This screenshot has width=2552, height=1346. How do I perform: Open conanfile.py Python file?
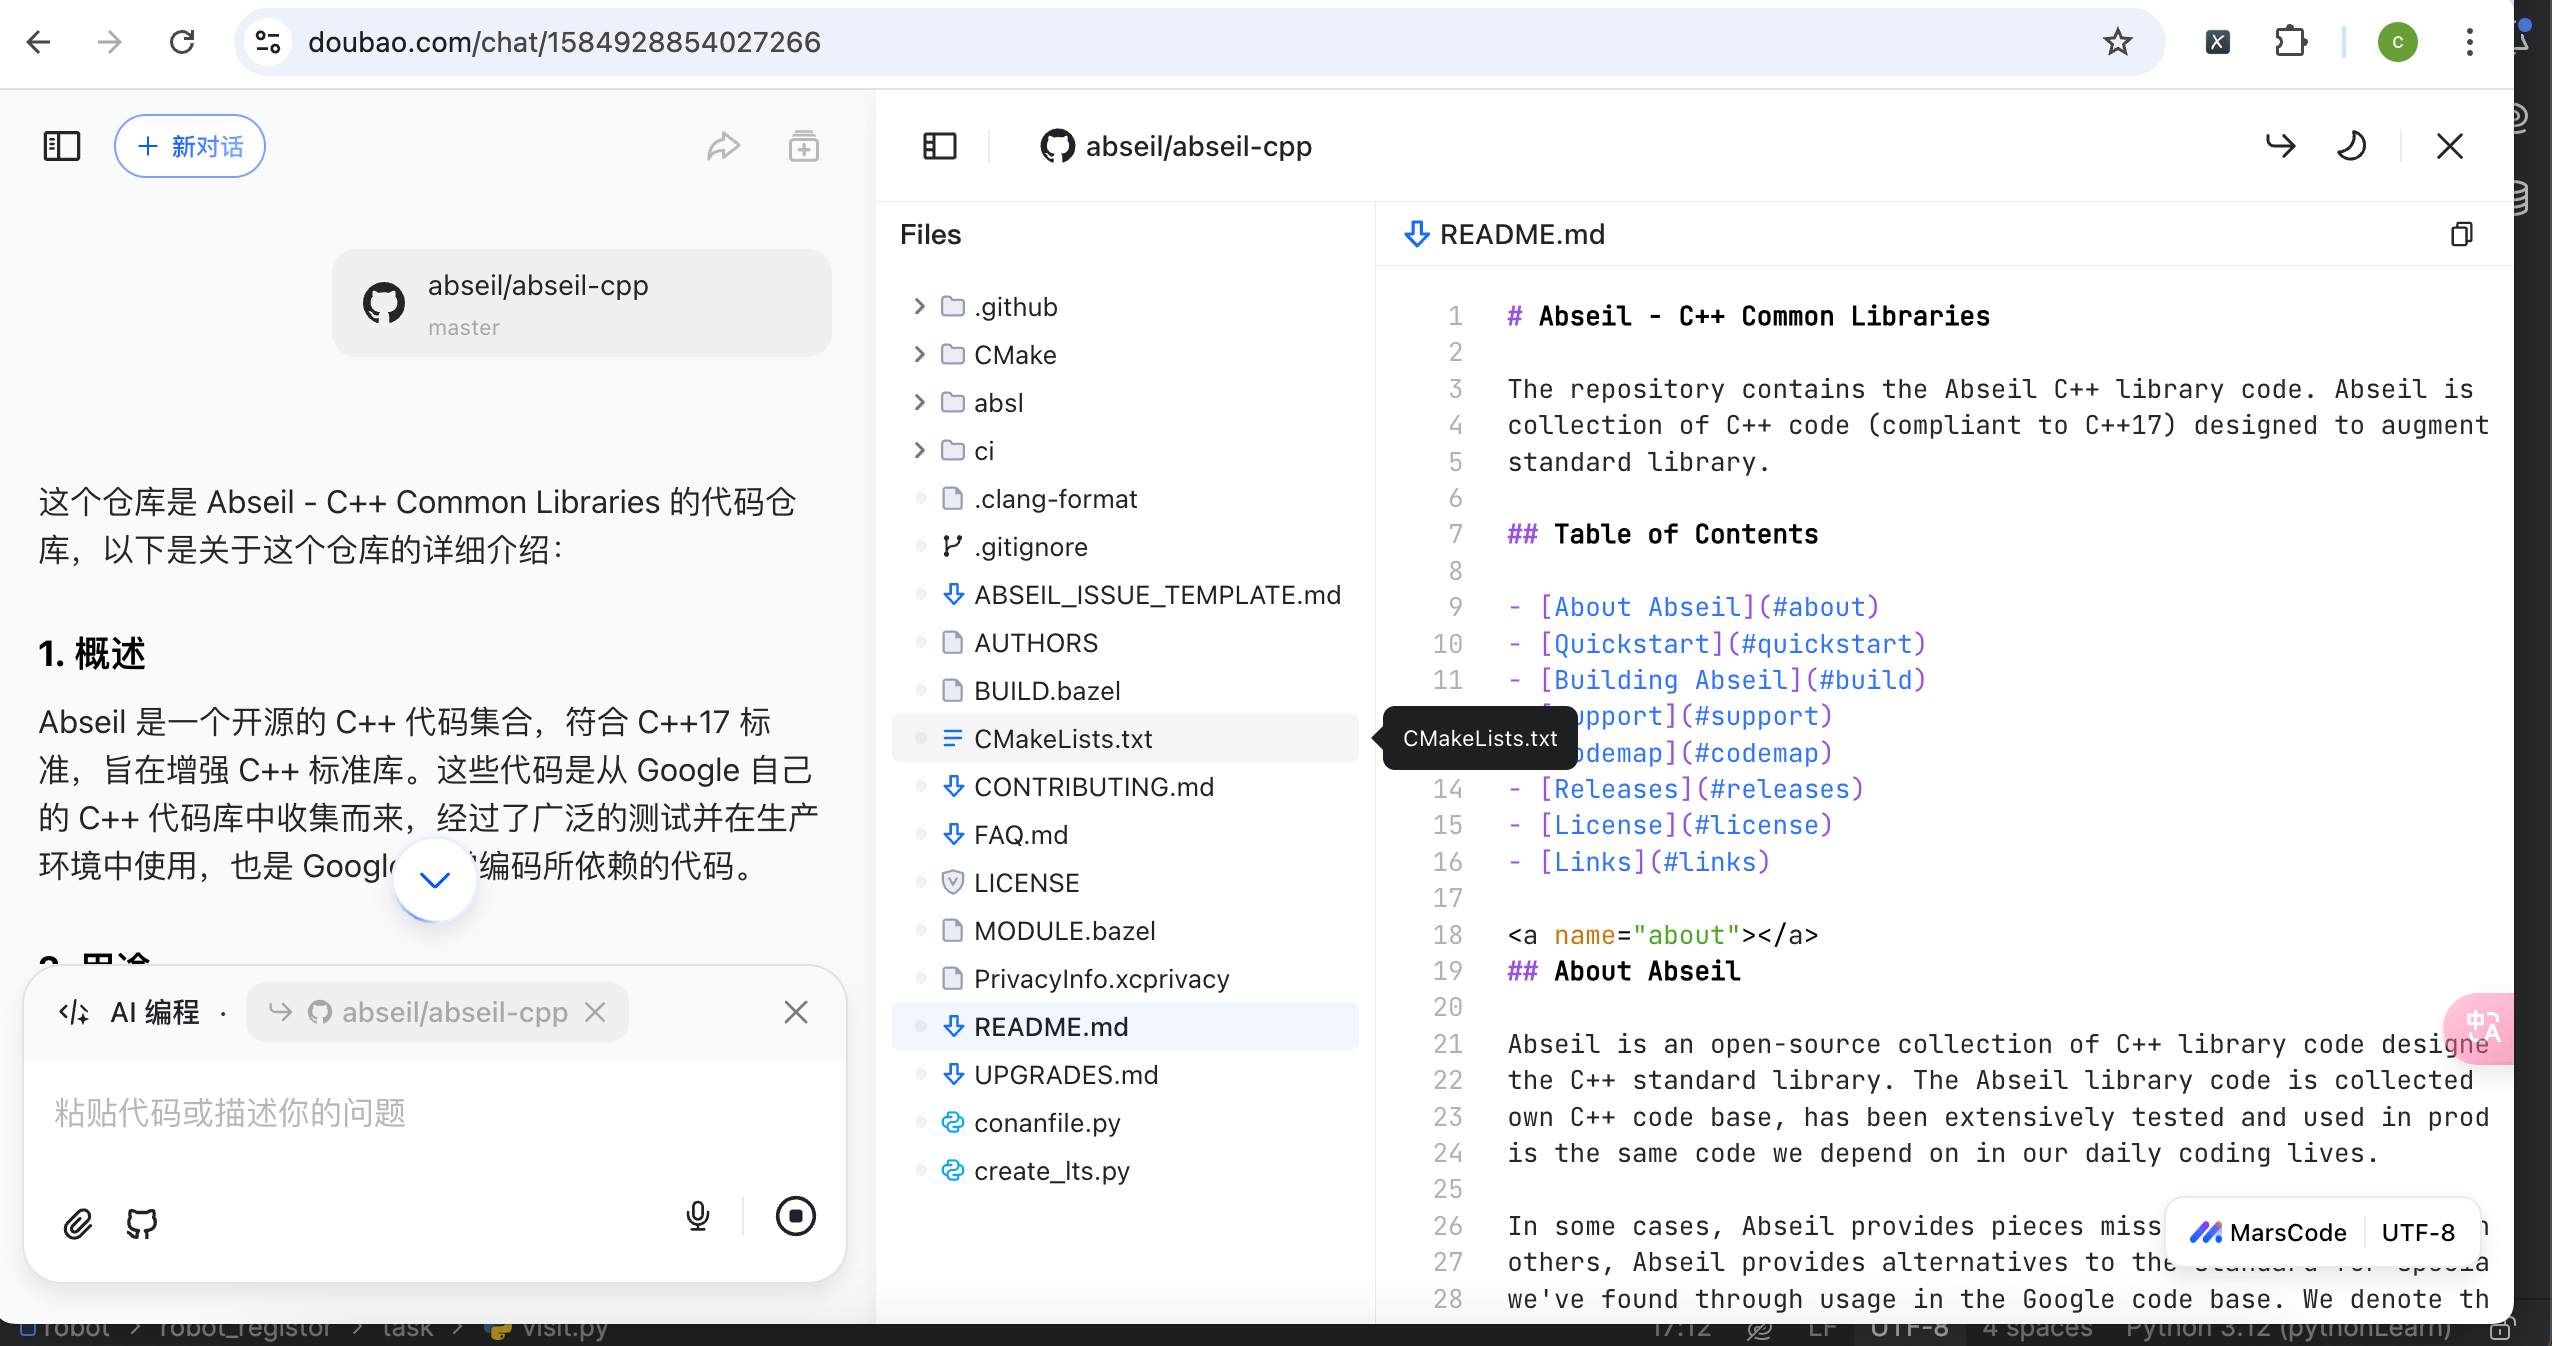pyautogui.click(x=1125, y=1122)
